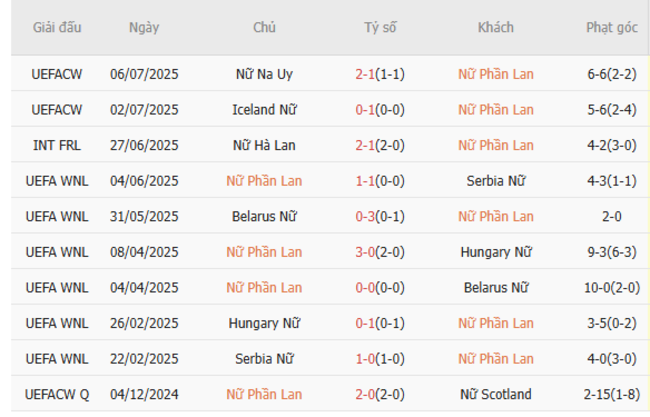650x417 pixels.
Task: Click the 0-0(0-0) score on 04/04/2025
Action: 379,288
